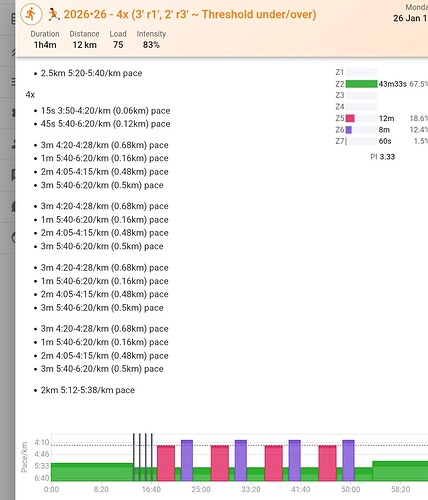The height and width of the screenshot is (500, 428).
Task: Click the green Z2 zone bar
Action: click(x=361, y=84)
